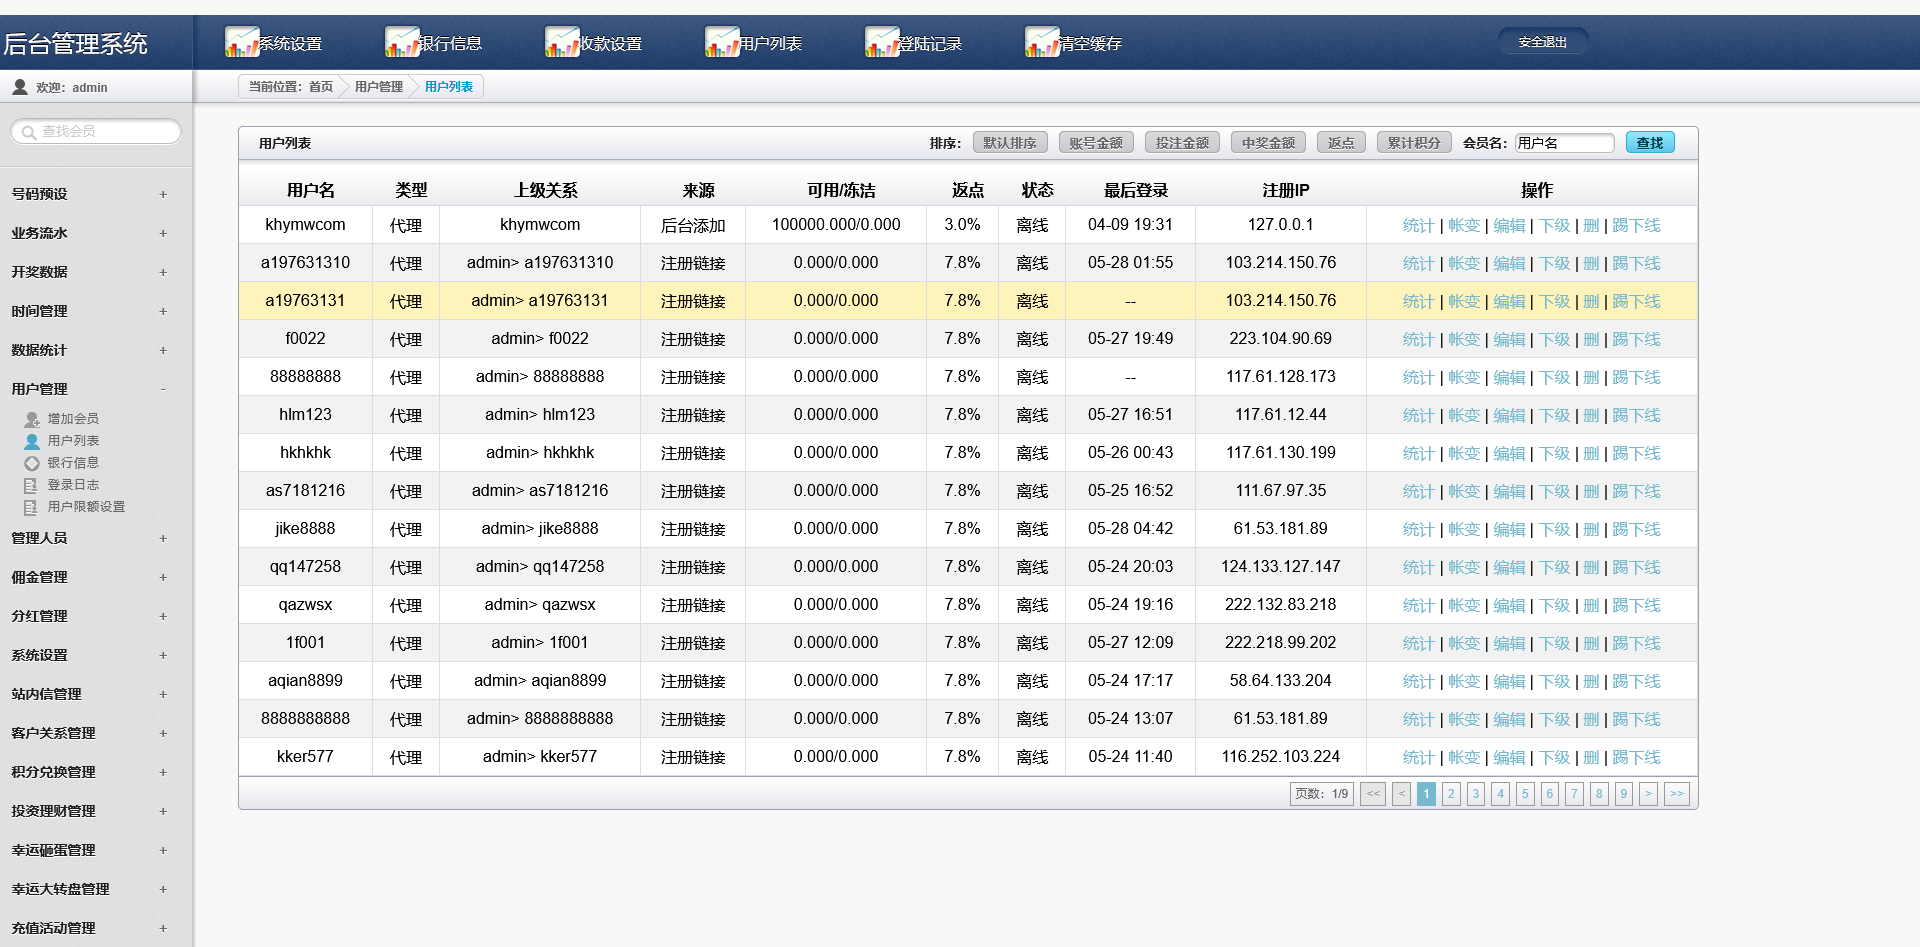Click the 清空缓存 chart icon in top bar
Image resolution: width=1920 pixels, height=947 pixels.
click(x=1042, y=42)
